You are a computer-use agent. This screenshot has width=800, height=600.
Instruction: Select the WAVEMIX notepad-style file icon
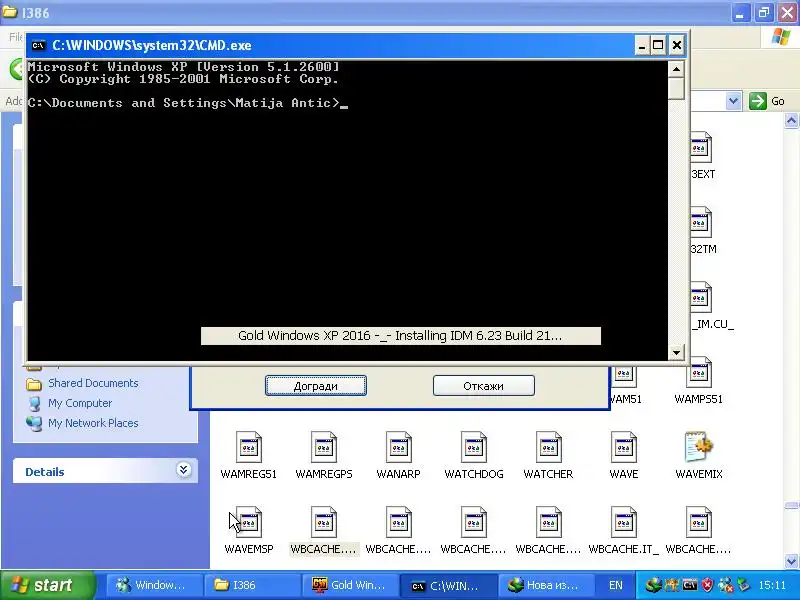[698, 447]
